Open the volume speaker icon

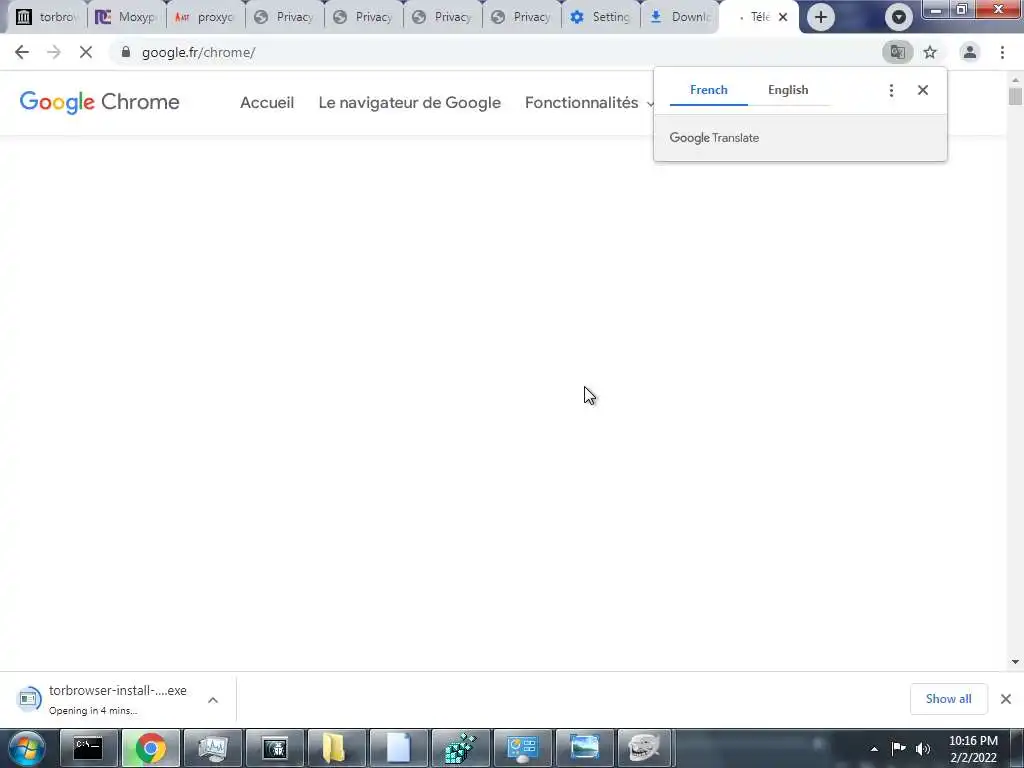(923, 748)
